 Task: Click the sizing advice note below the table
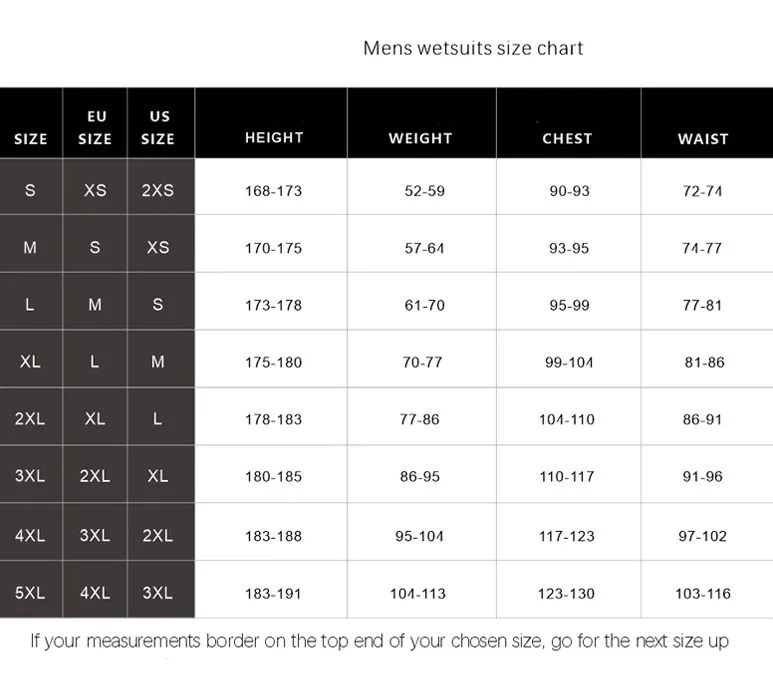(x=379, y=641)
